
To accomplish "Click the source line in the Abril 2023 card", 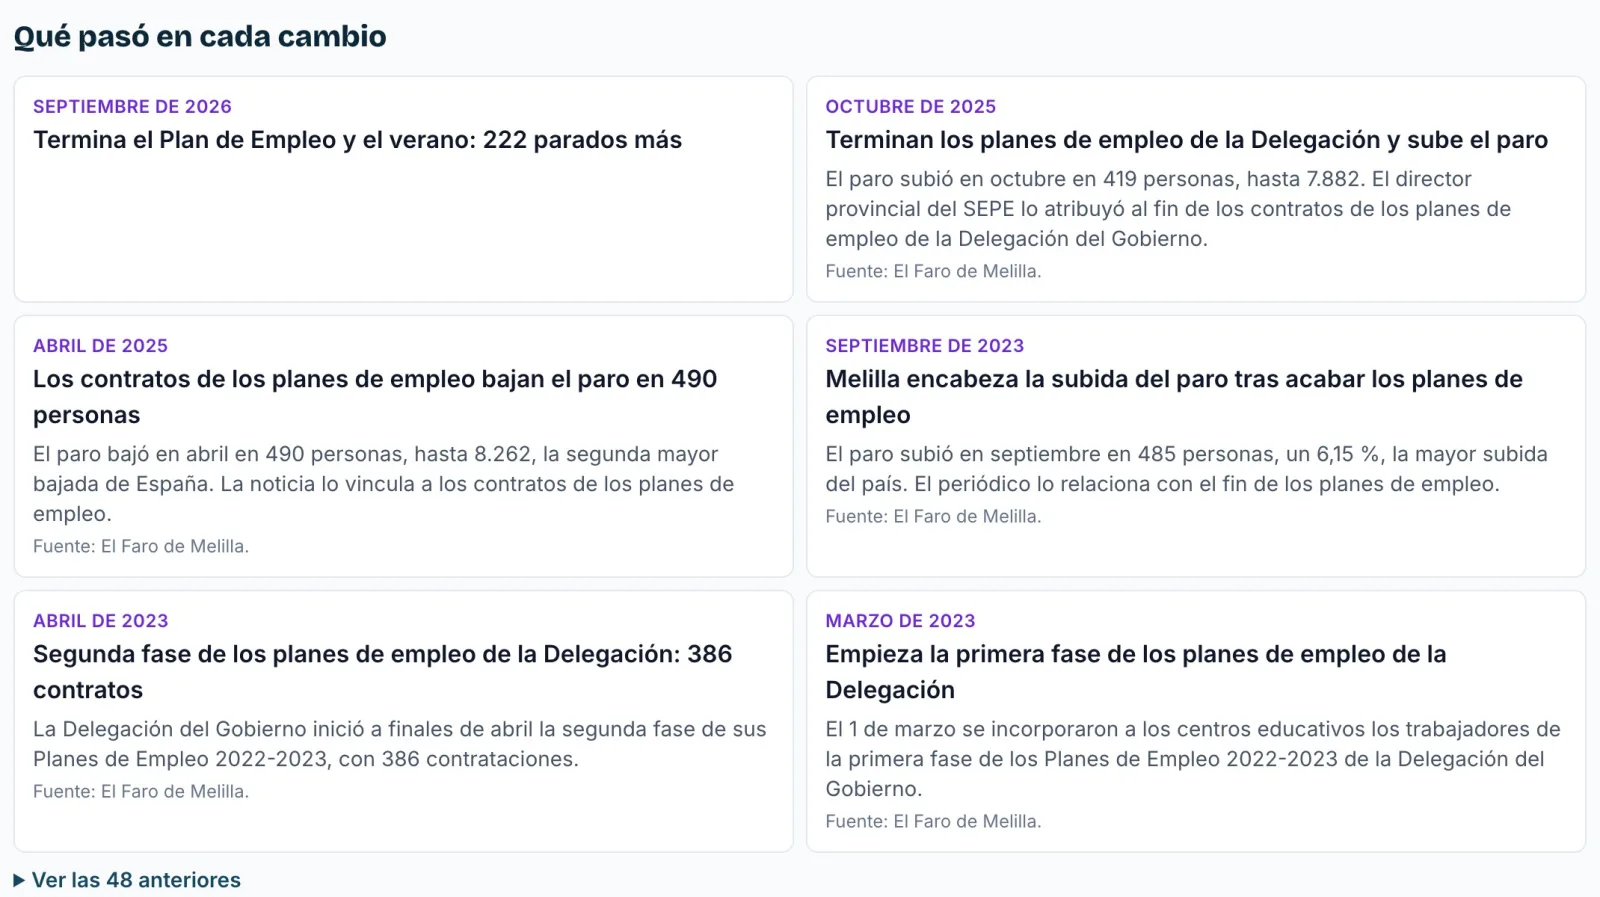I will [x=141, y=791].
